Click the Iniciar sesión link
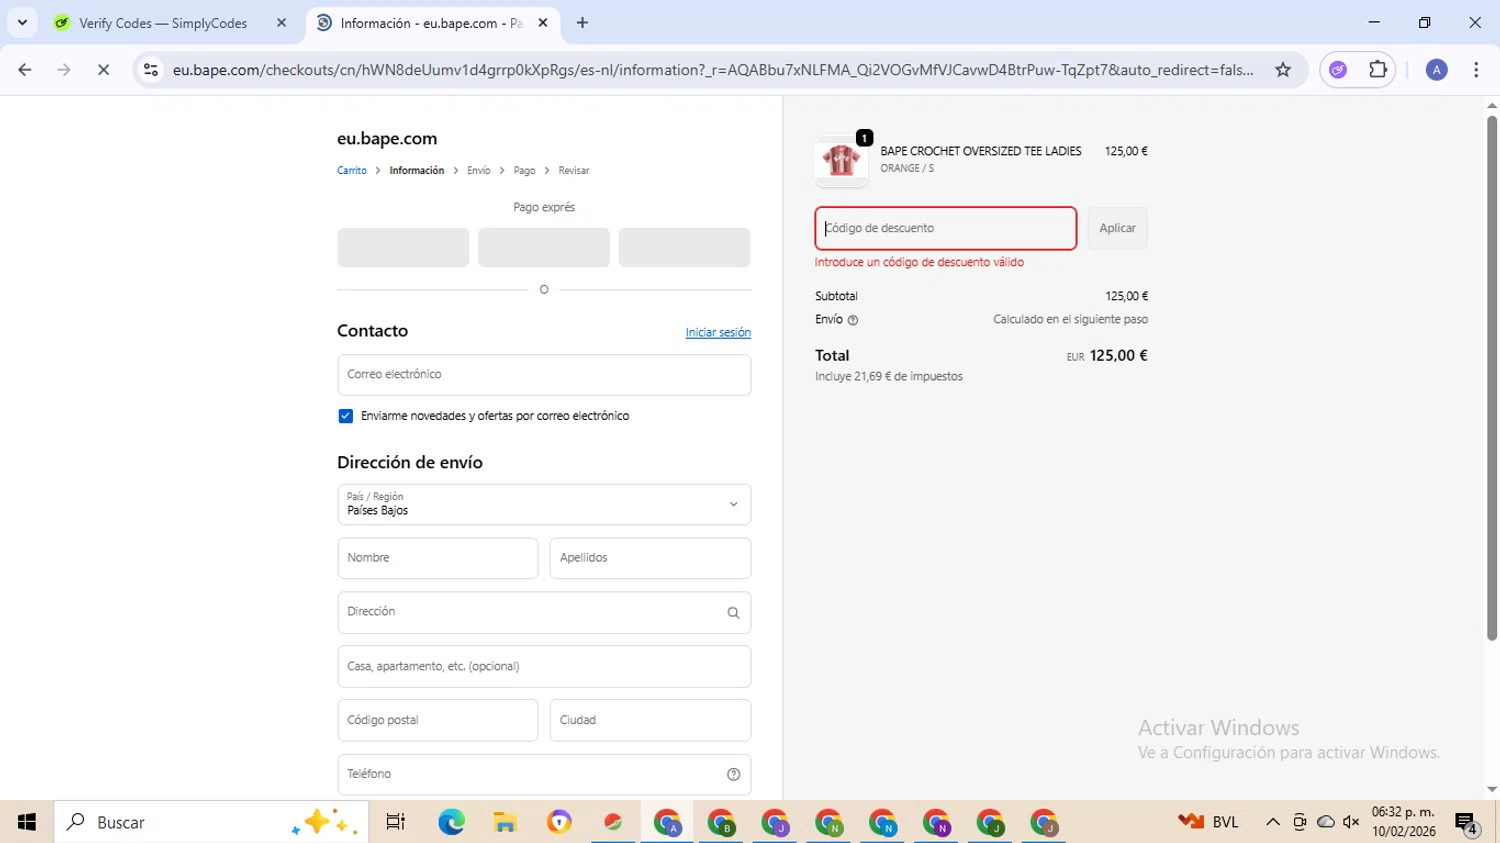1500x843 pixels. (718, 333)
